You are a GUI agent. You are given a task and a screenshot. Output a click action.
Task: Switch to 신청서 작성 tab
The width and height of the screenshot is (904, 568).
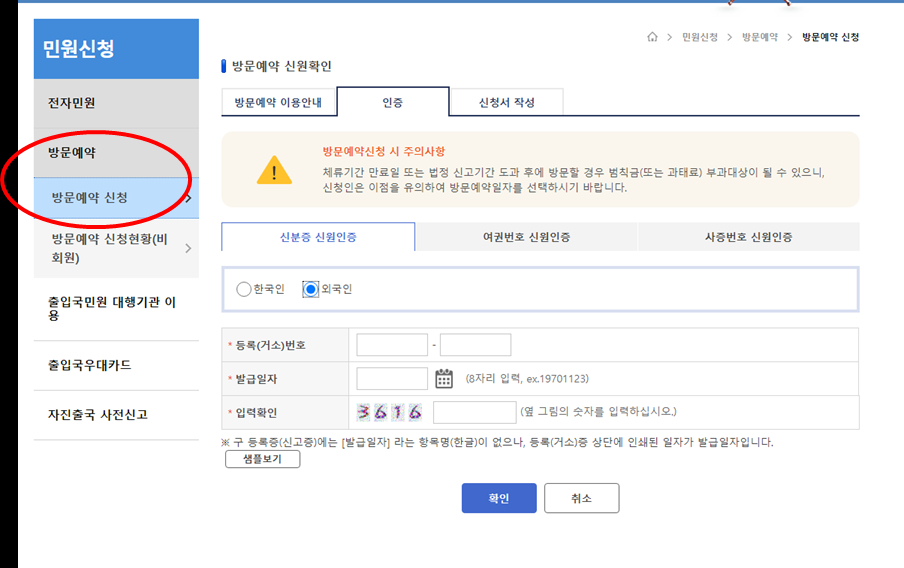tap(506, 103)
